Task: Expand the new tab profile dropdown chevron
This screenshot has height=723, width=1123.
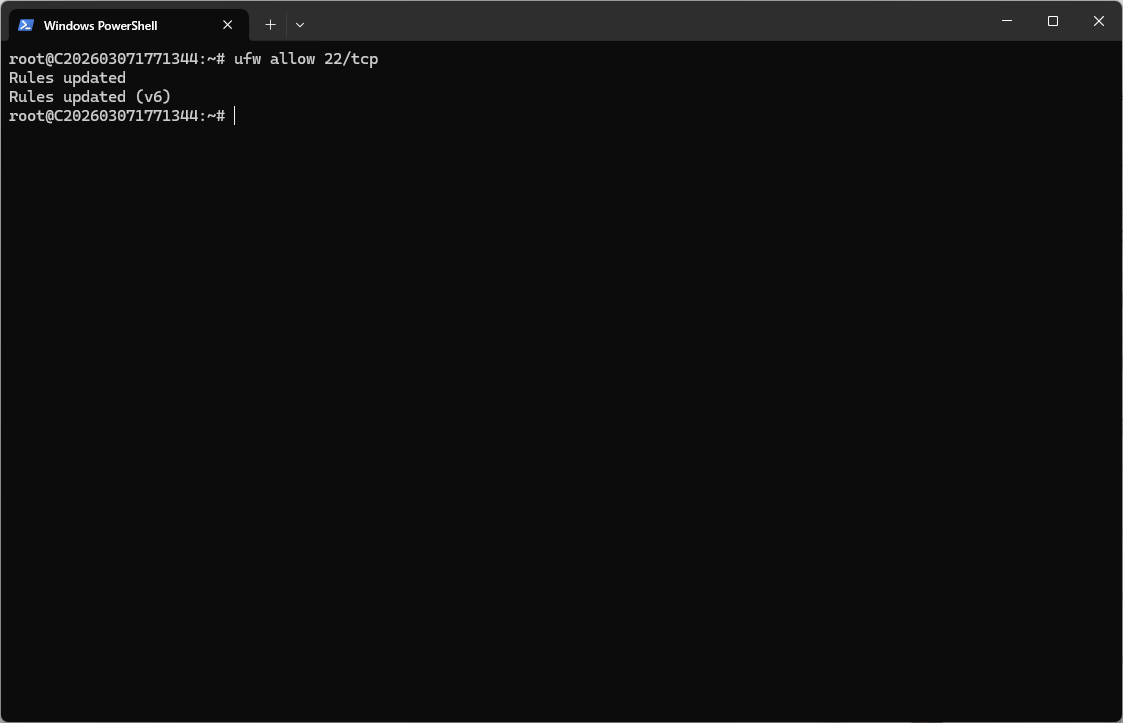Action: [x=300, y=25]
